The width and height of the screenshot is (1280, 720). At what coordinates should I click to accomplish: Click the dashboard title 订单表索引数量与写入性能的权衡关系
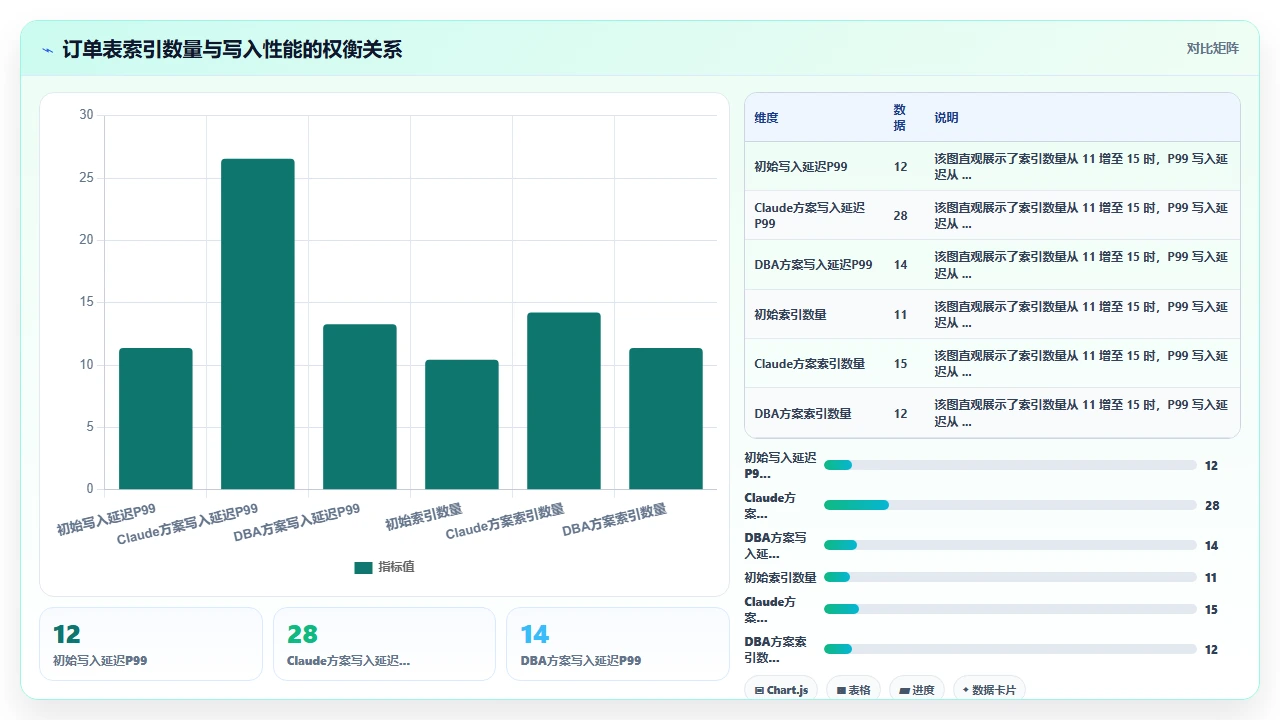click(x=232, y=49)
